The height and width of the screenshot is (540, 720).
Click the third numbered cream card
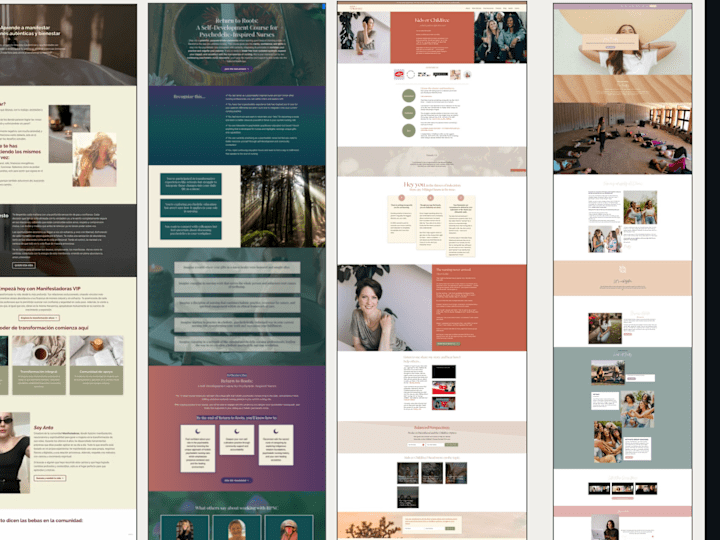click(x=461, y=225)
